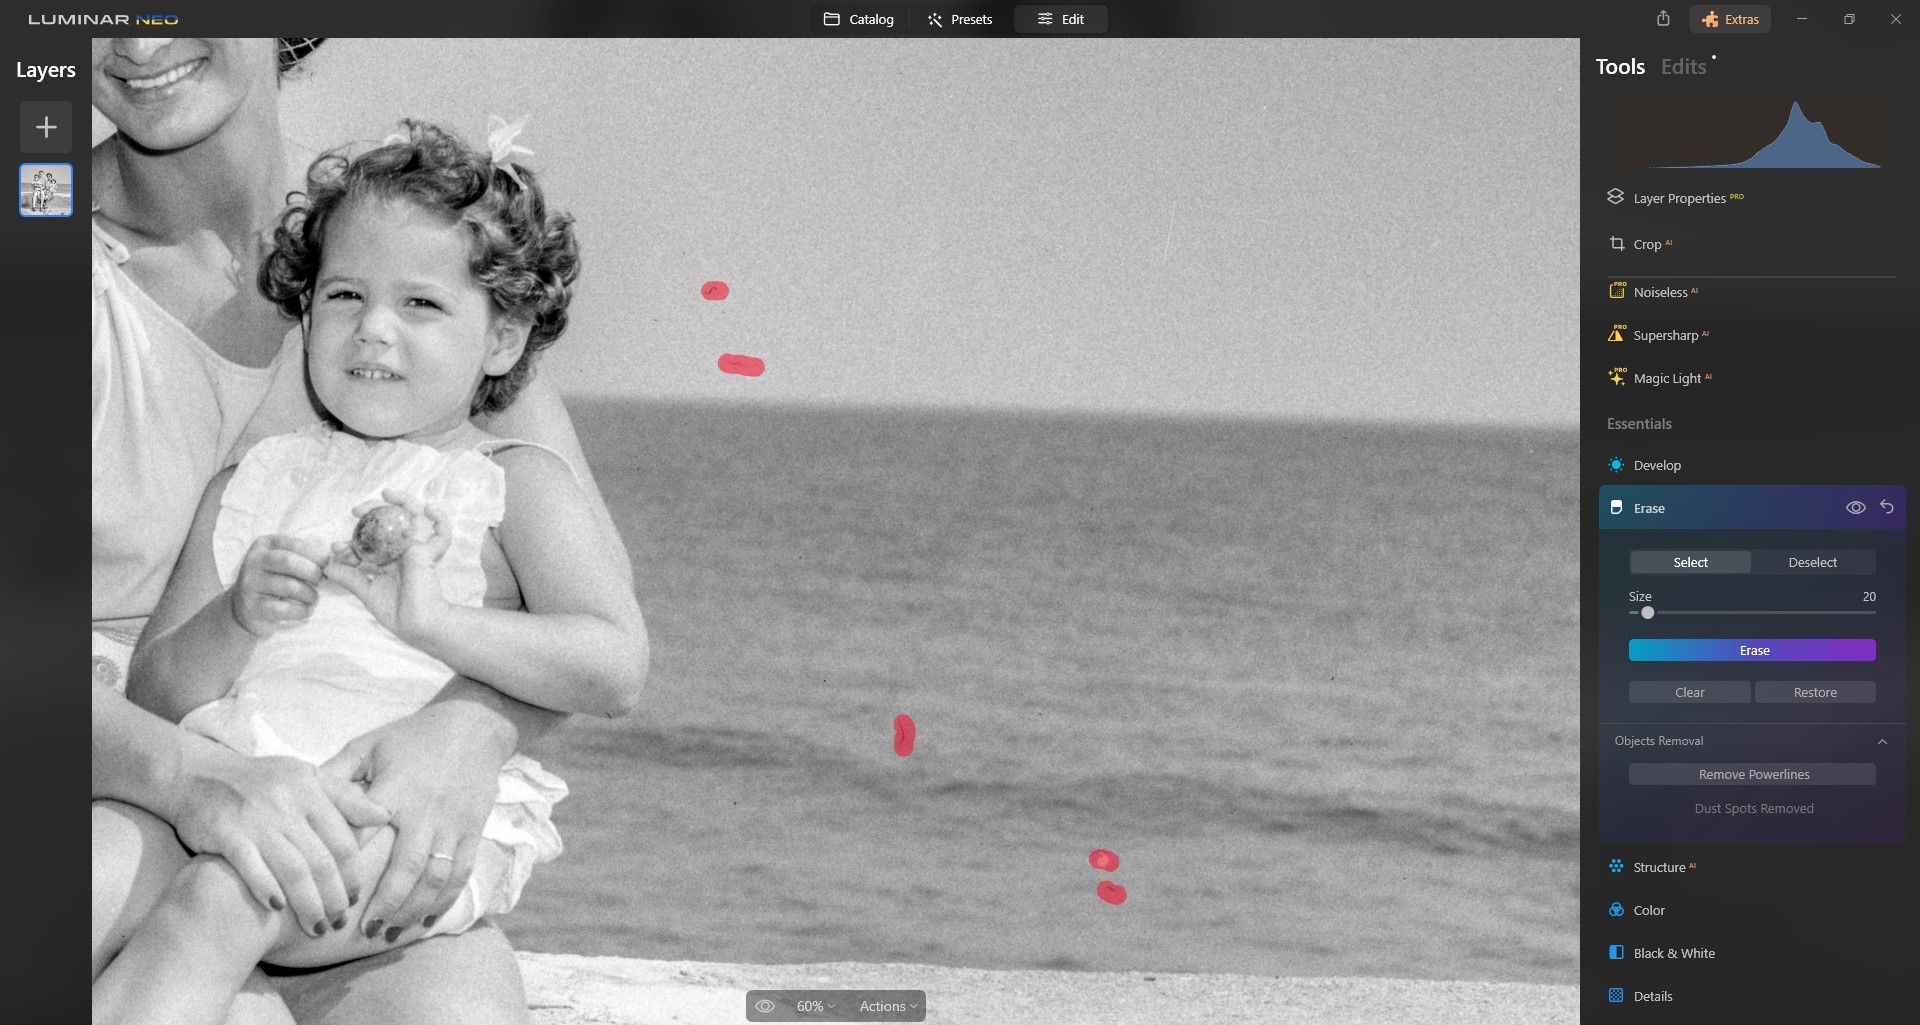Toggle Erase tool visibility eye icon

(x=1855, y=508)
